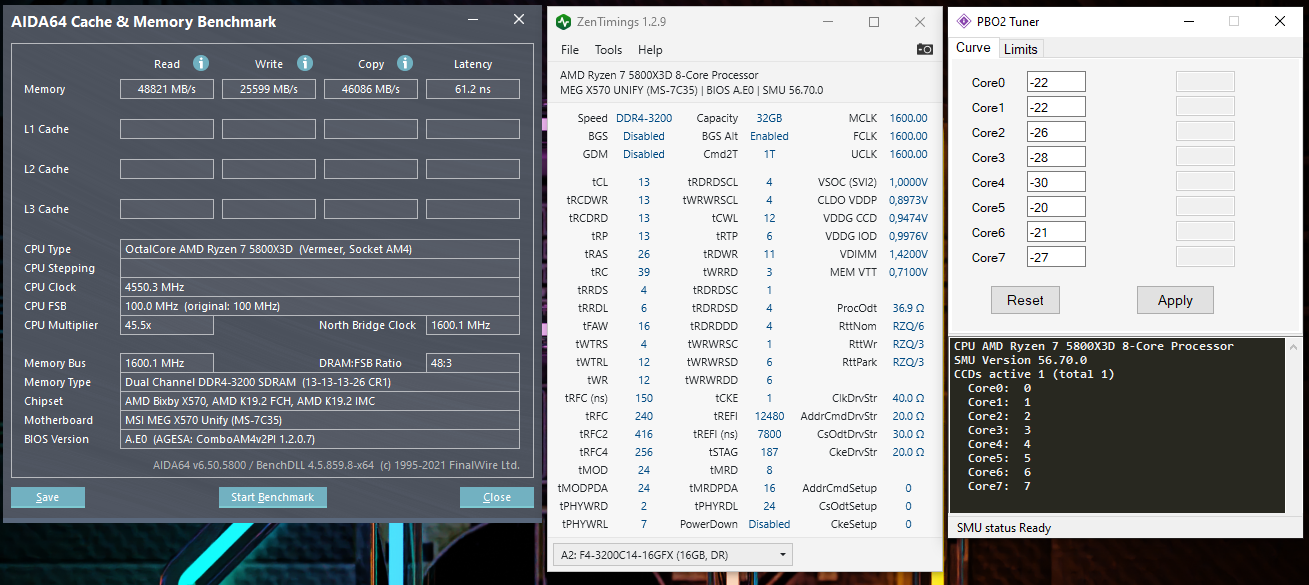1309x585 pixels.
Task: Click the Memory Latency value 61.2 ns
Action: pos(472,89)
